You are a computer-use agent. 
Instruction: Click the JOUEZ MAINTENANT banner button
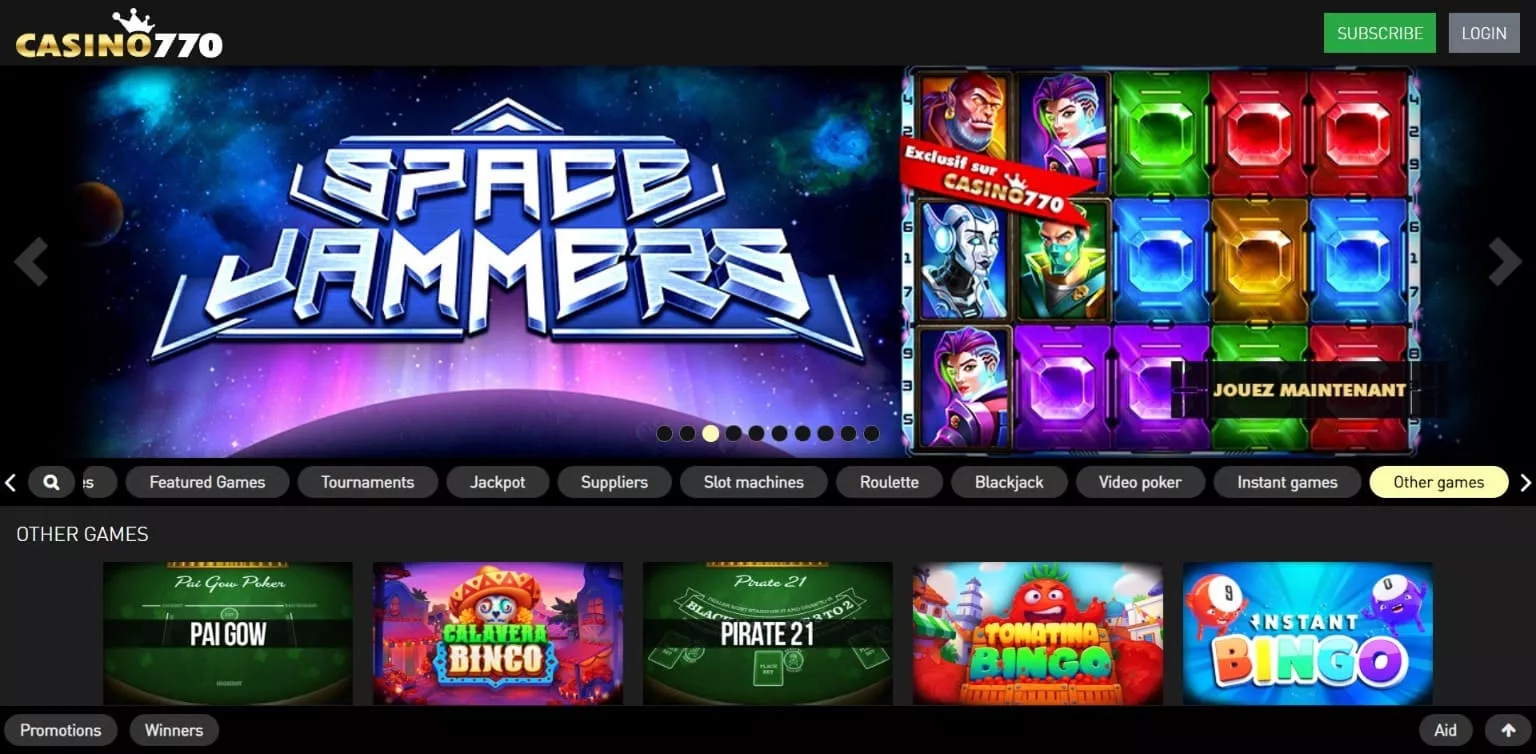click(1309, 390)
